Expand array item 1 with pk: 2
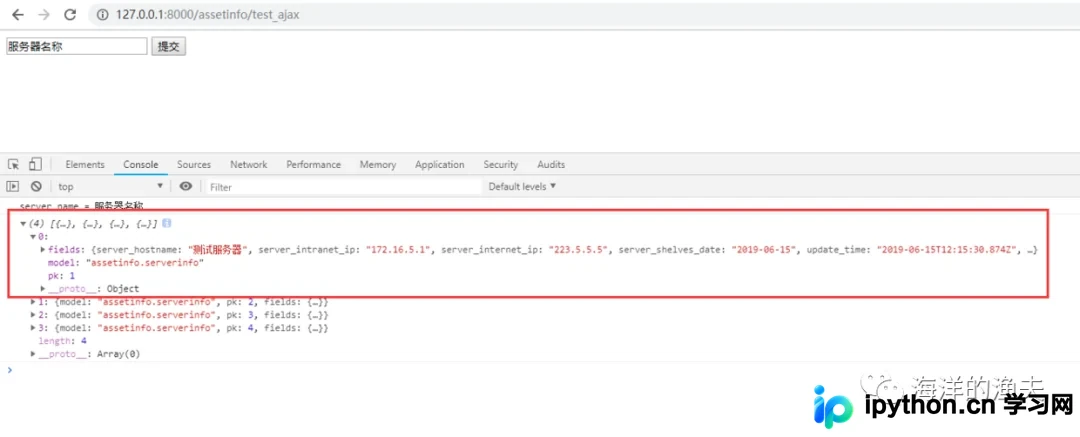 [x=33, y=303]
